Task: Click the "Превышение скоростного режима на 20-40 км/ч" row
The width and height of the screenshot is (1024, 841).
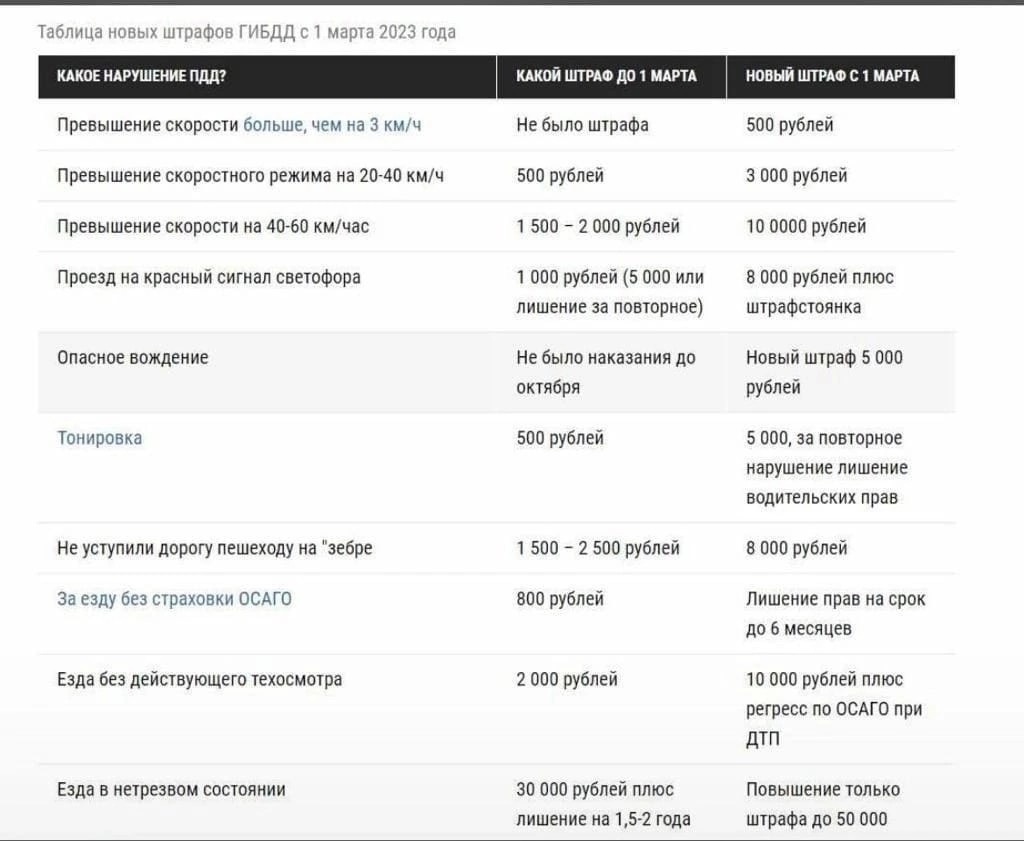Action: point(250,176)
